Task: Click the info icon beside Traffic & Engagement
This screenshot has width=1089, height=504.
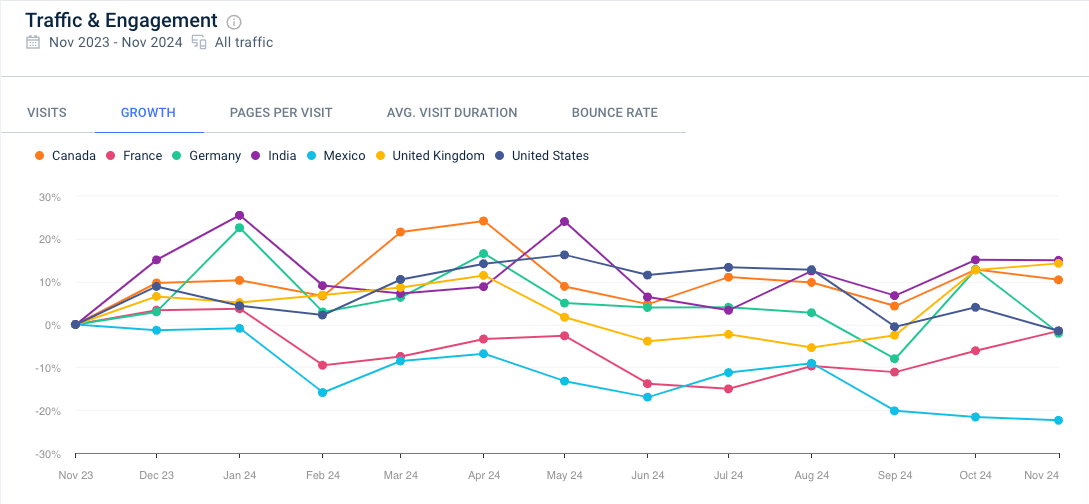Action: click(x=234, y=22)
